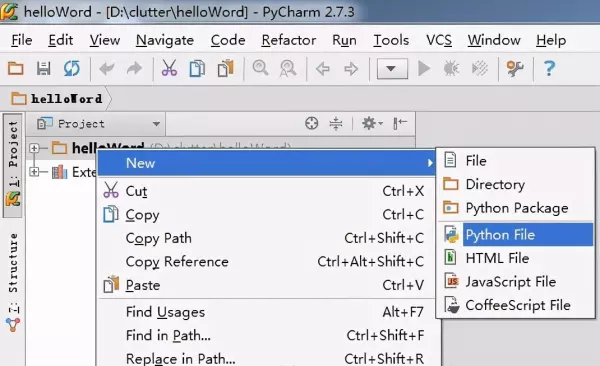The image size is (600, 366).
Task: Expand the helloWord project tree node
Action: click(x=34, y=148)
